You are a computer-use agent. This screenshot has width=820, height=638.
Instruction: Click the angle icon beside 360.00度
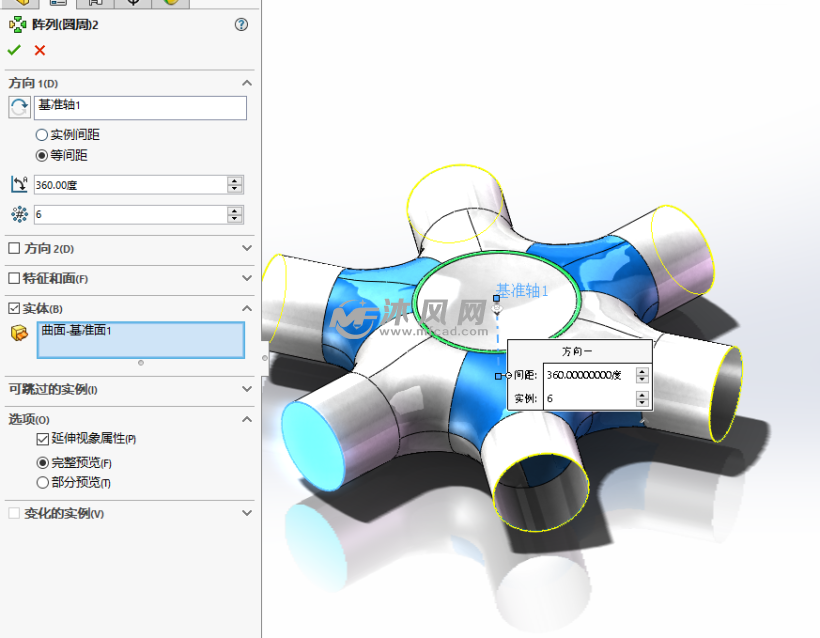[19, 185]
